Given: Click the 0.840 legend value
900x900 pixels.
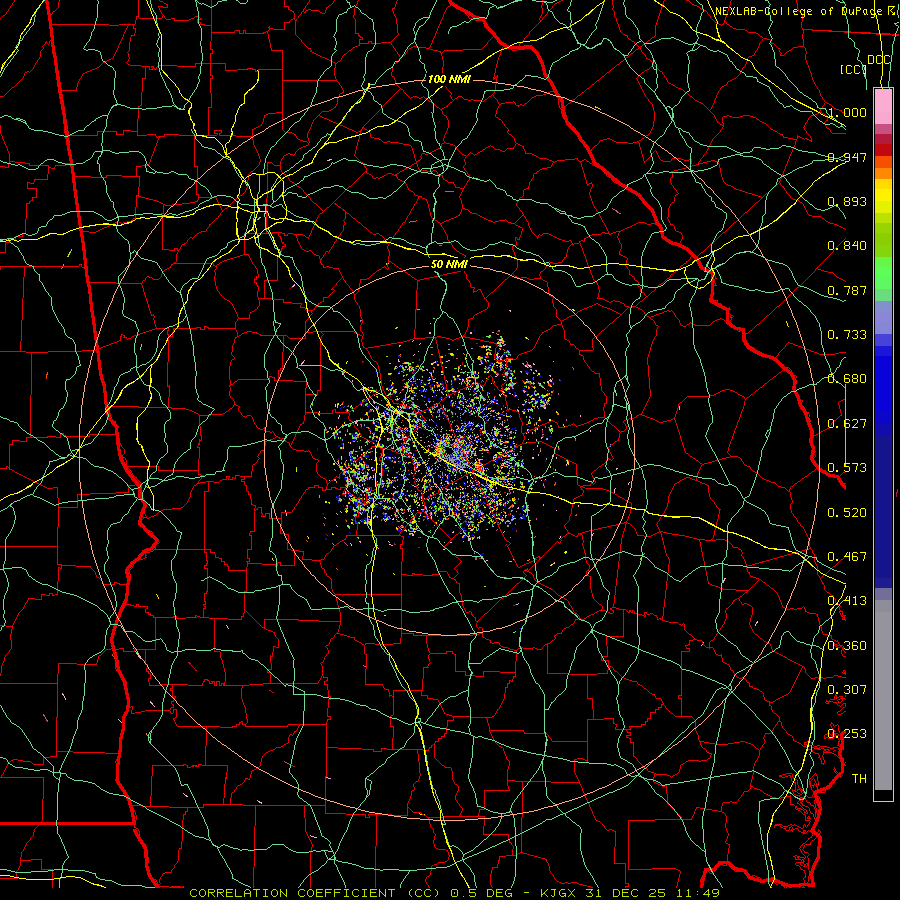Looking at the screenshot, I should [847, 246].
